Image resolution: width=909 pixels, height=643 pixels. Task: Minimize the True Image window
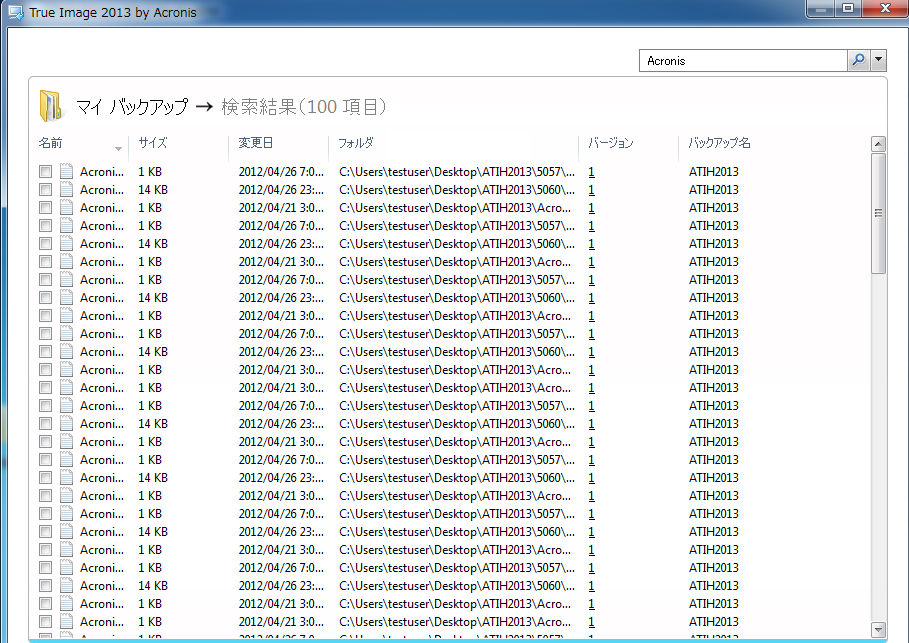[820, 9]
